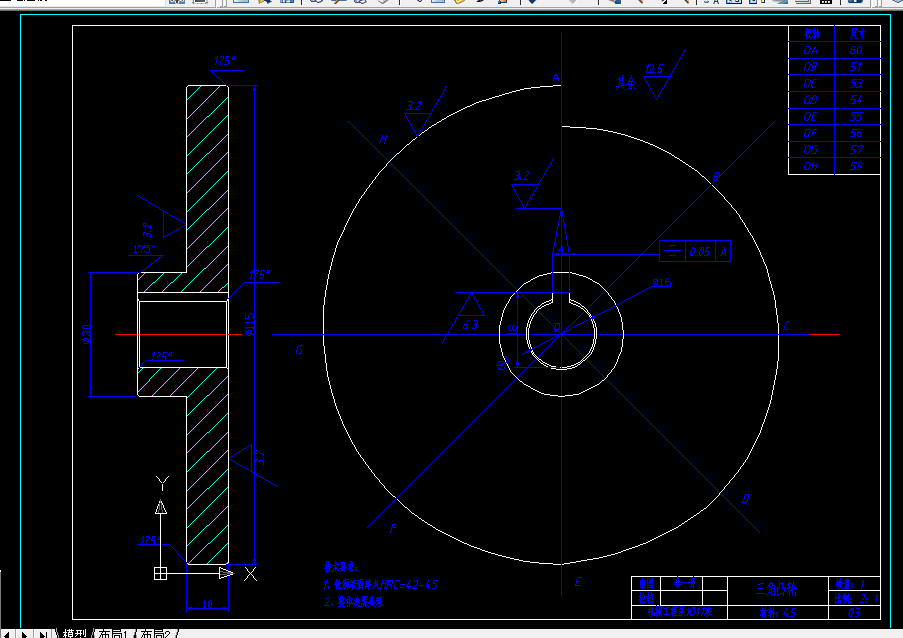
Task: Select the OF cell in dimension table
Action: tap(810, 133)
